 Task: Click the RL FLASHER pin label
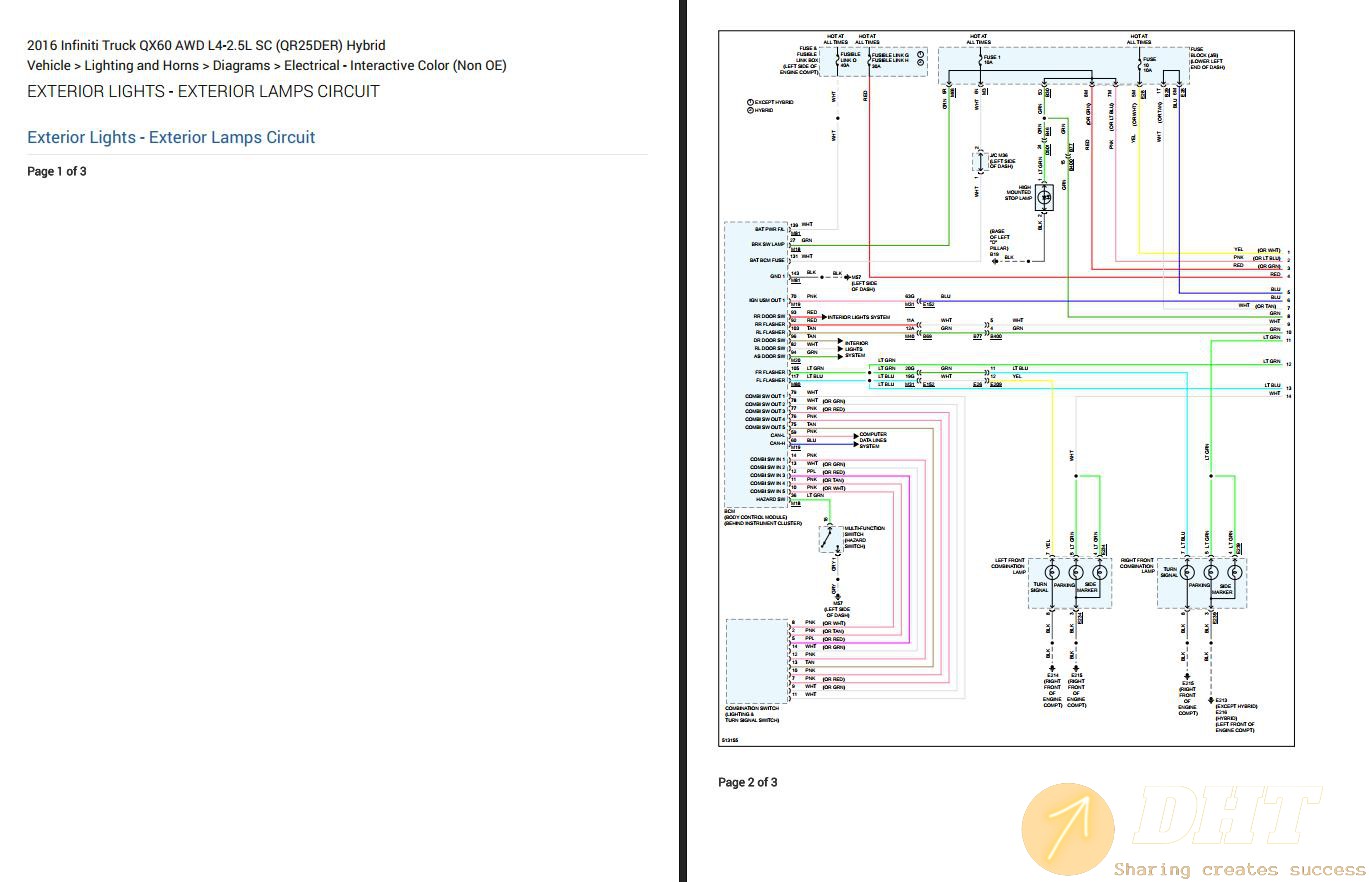pyautogui.click(x=770, y=332)
